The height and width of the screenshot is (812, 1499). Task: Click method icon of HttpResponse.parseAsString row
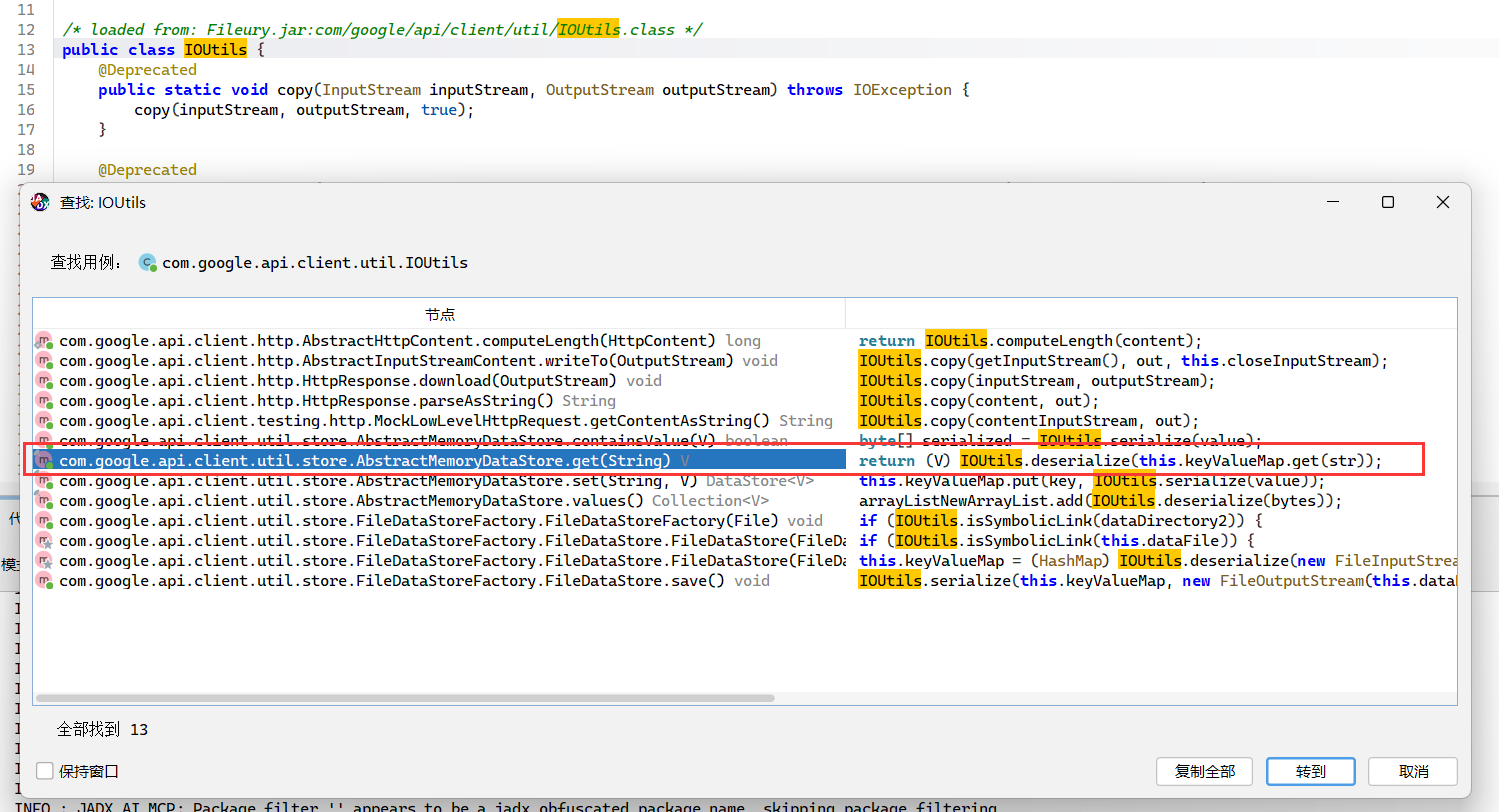[x=44, y=401]
